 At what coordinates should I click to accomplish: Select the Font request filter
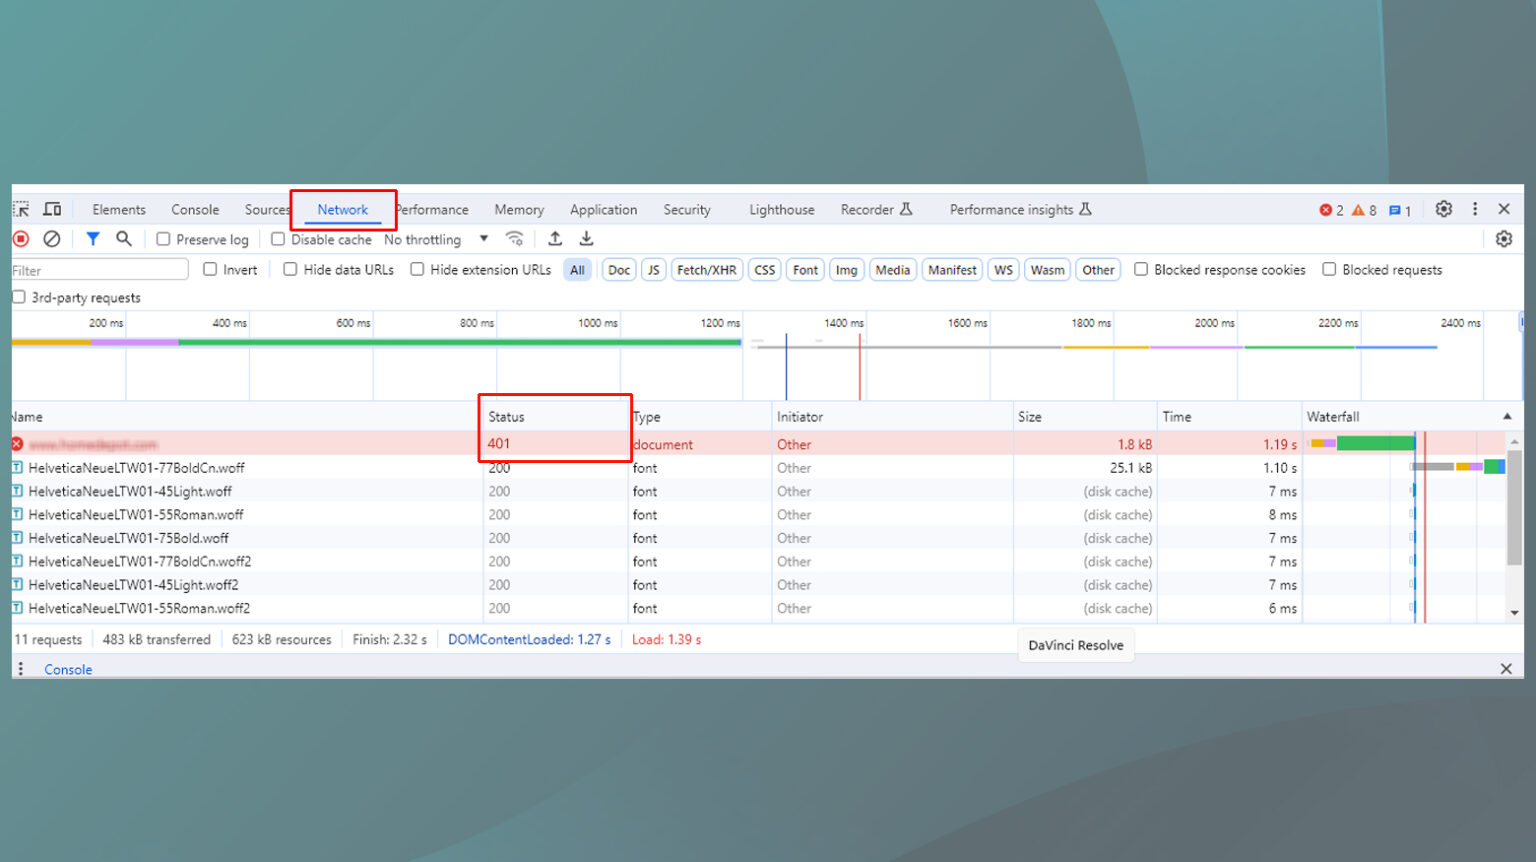pos(804,269)
